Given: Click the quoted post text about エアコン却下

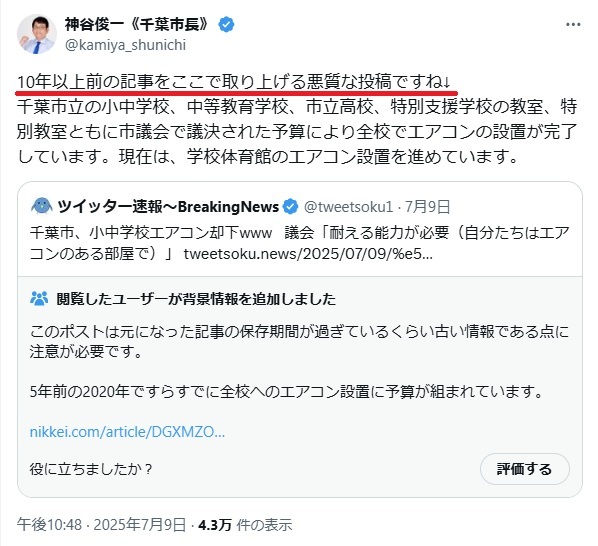Looking at the screenshot, I should click(x=299, y=243).
